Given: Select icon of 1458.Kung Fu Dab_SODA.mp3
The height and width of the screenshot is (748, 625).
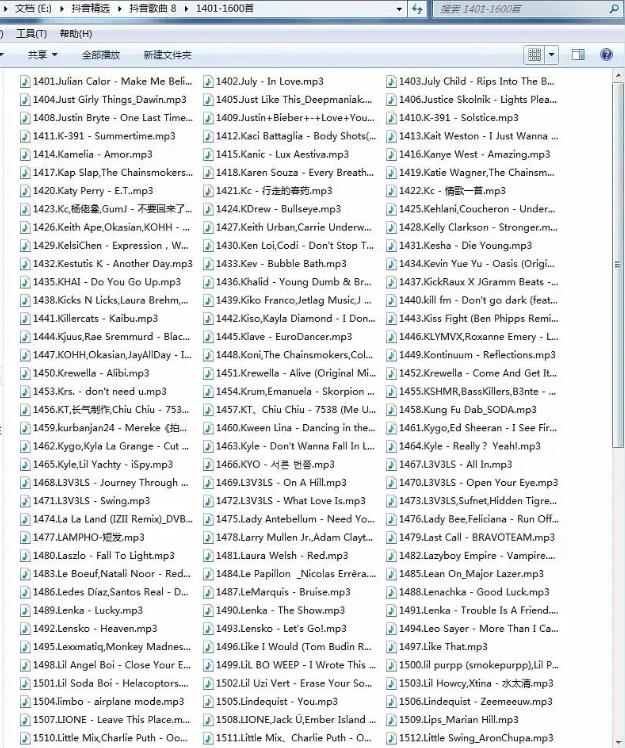Looking at the screenshot, I should click(x=391, y=410).
